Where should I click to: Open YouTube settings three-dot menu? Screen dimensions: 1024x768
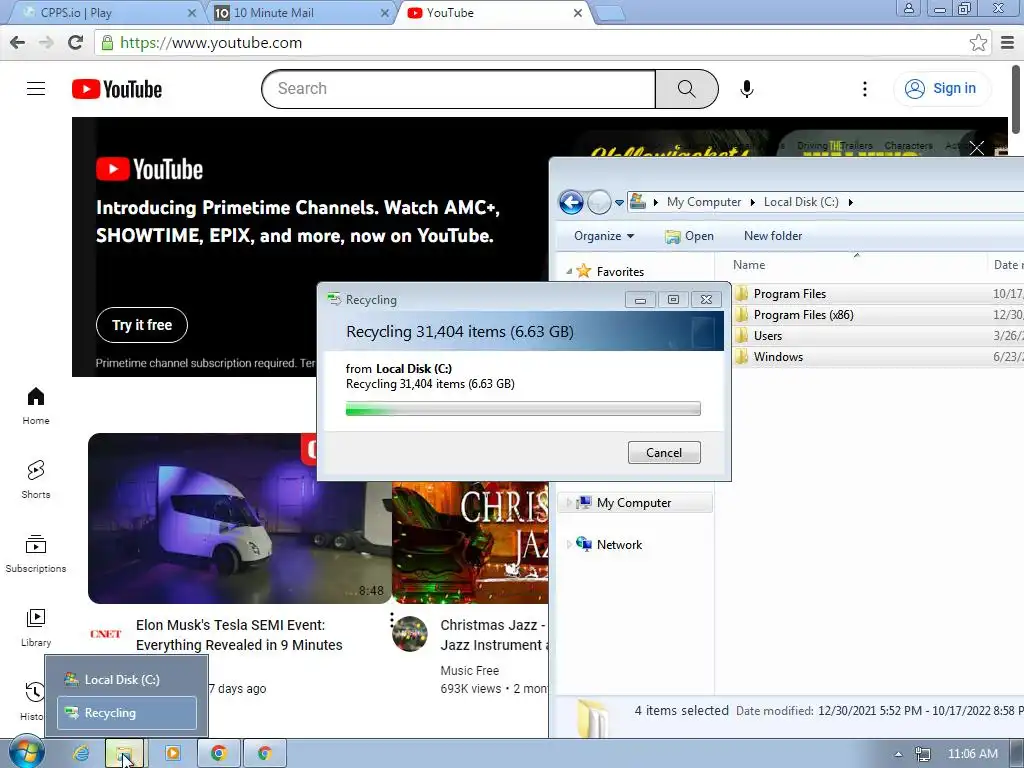865,89
